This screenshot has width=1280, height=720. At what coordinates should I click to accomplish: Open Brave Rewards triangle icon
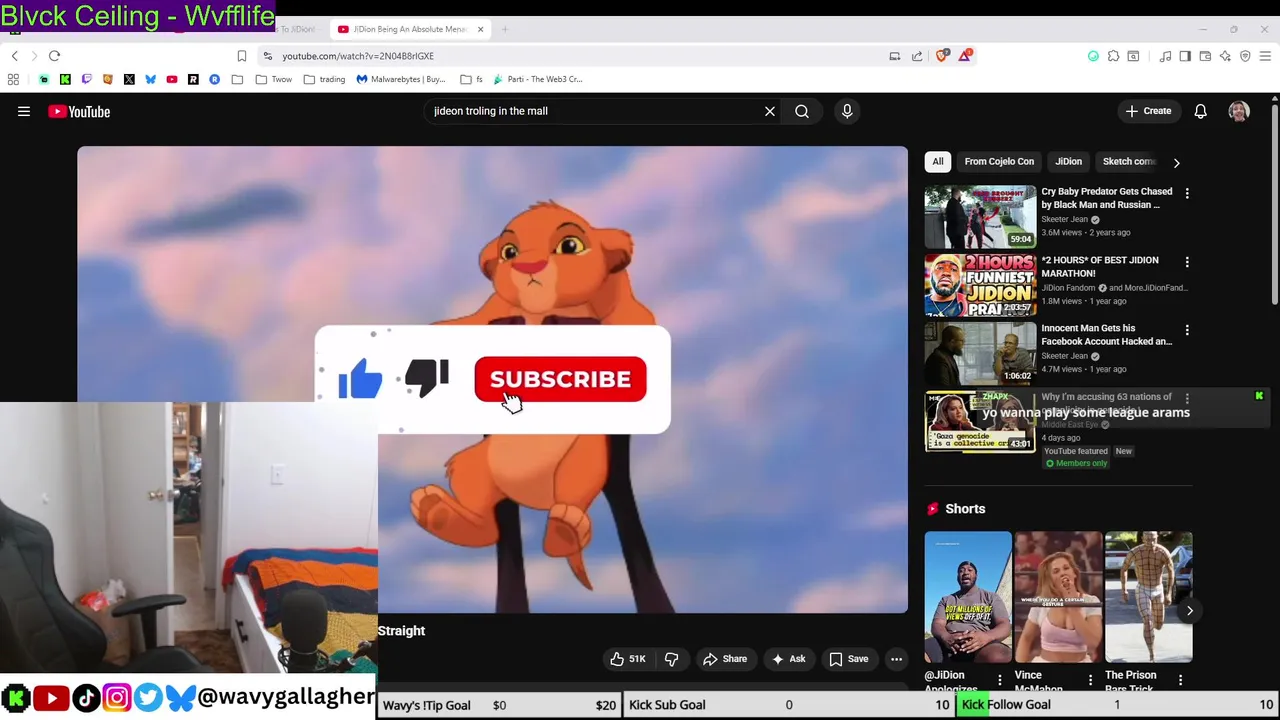click(x=964, y=56)
